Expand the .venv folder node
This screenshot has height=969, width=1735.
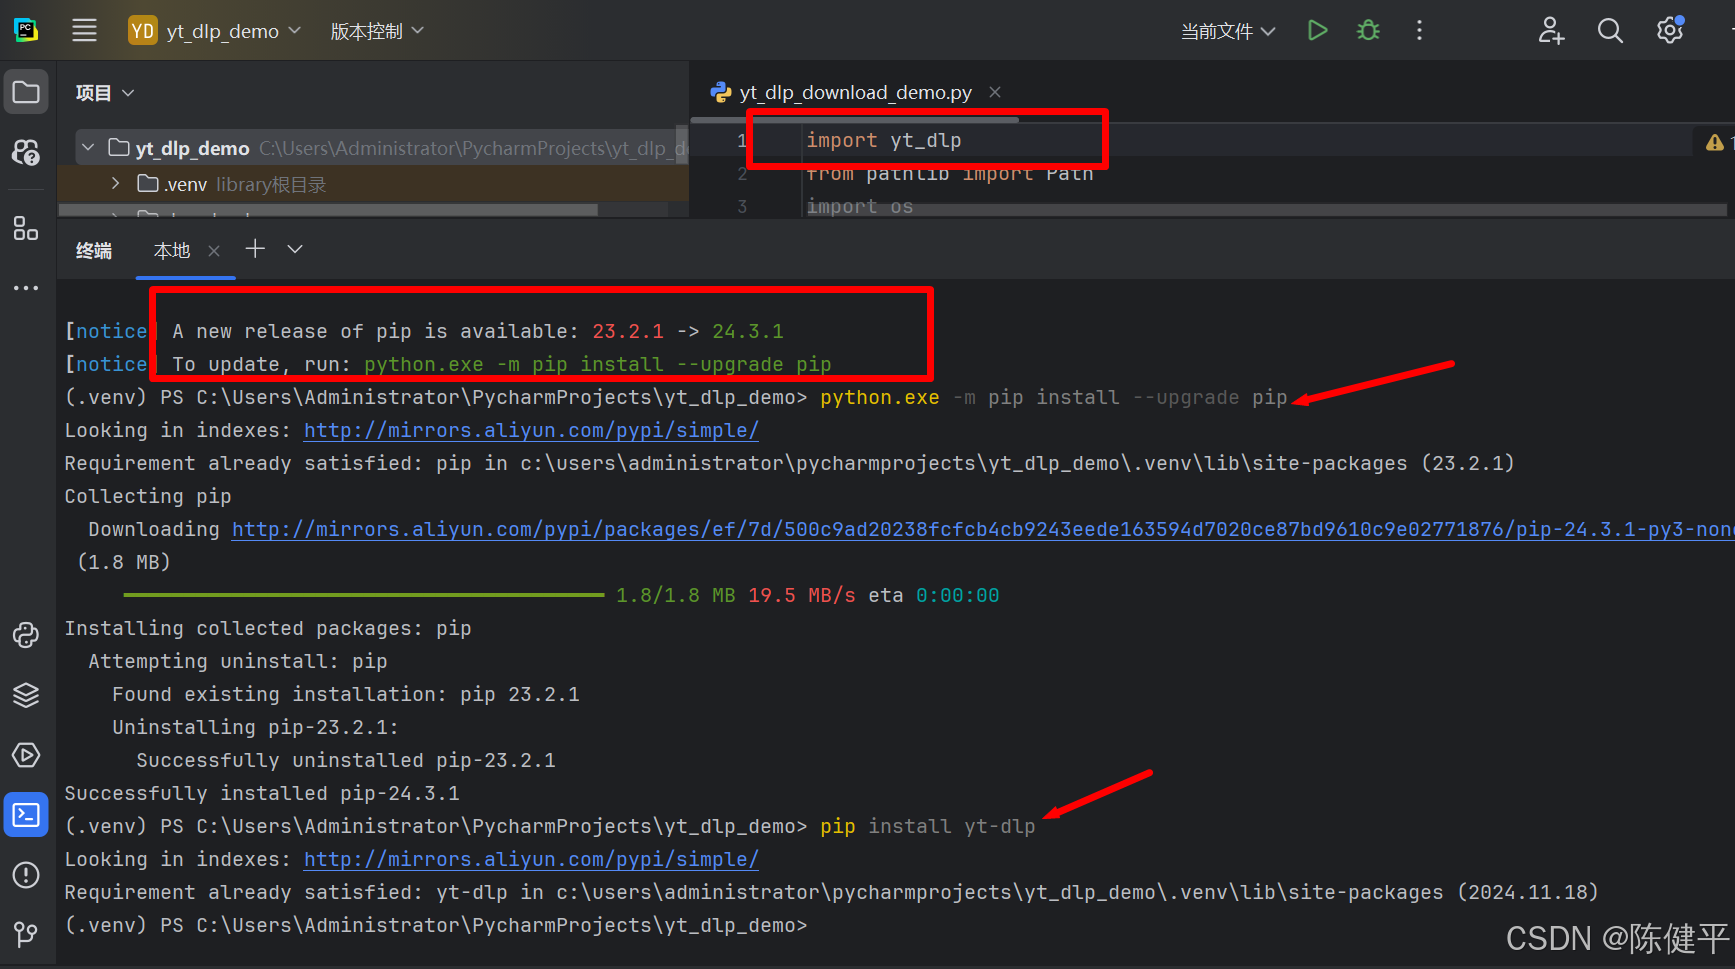point(116,183)
